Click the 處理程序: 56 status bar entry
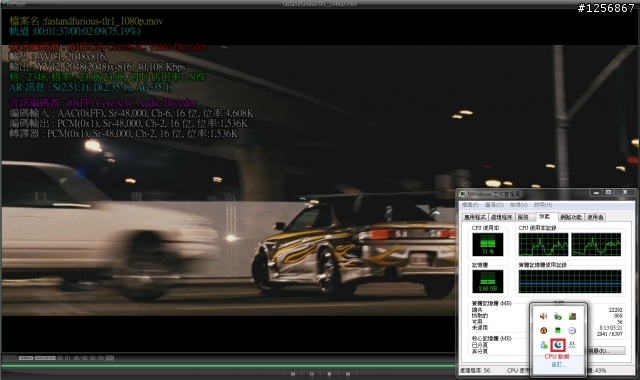Image resolution: width=640 pixels, height=380 pixels. [476, 371]
